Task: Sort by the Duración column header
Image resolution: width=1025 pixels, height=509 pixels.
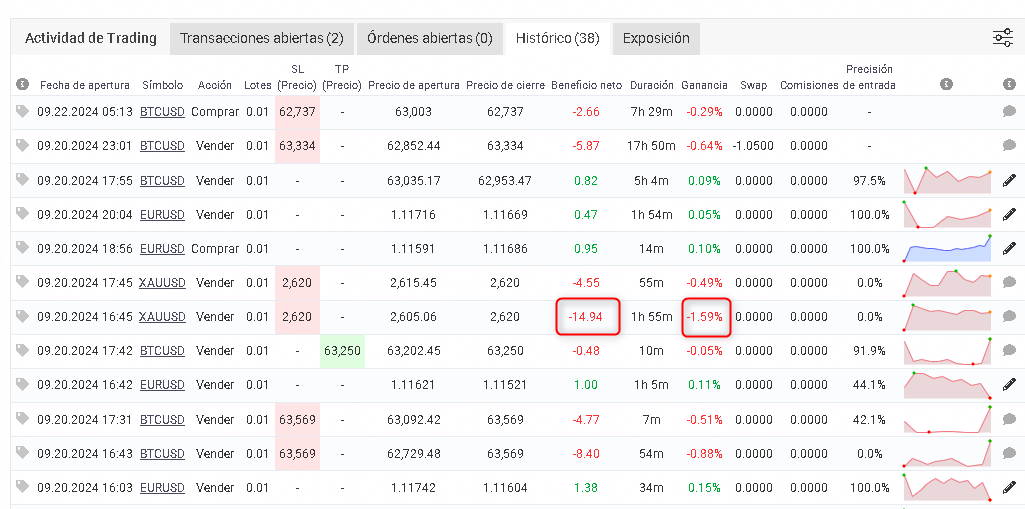Action: [651, 86]
